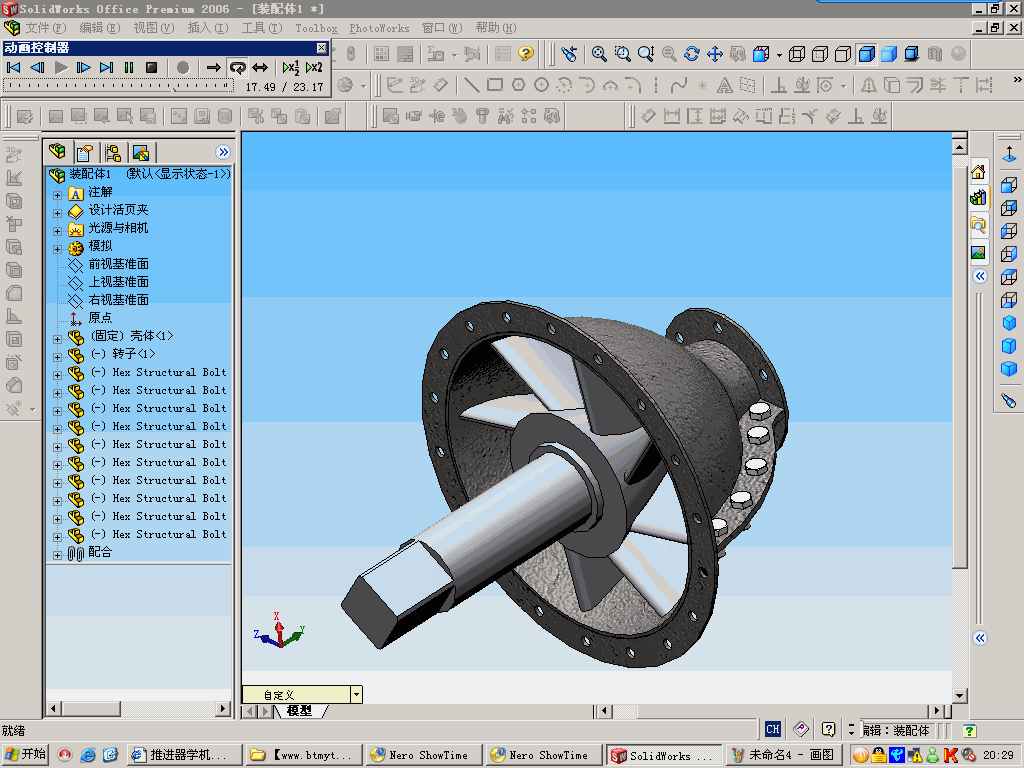This screenshot has width=1024, height=768.
Task: Open the 文件(F) menu
Action: point(46,28)
